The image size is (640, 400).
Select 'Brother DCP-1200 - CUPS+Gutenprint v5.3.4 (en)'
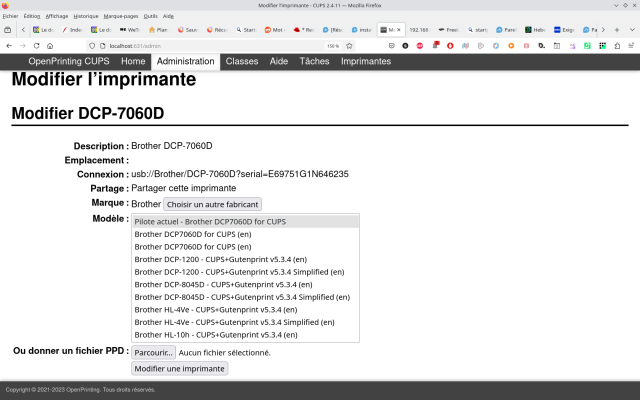[x=245, y=259]
